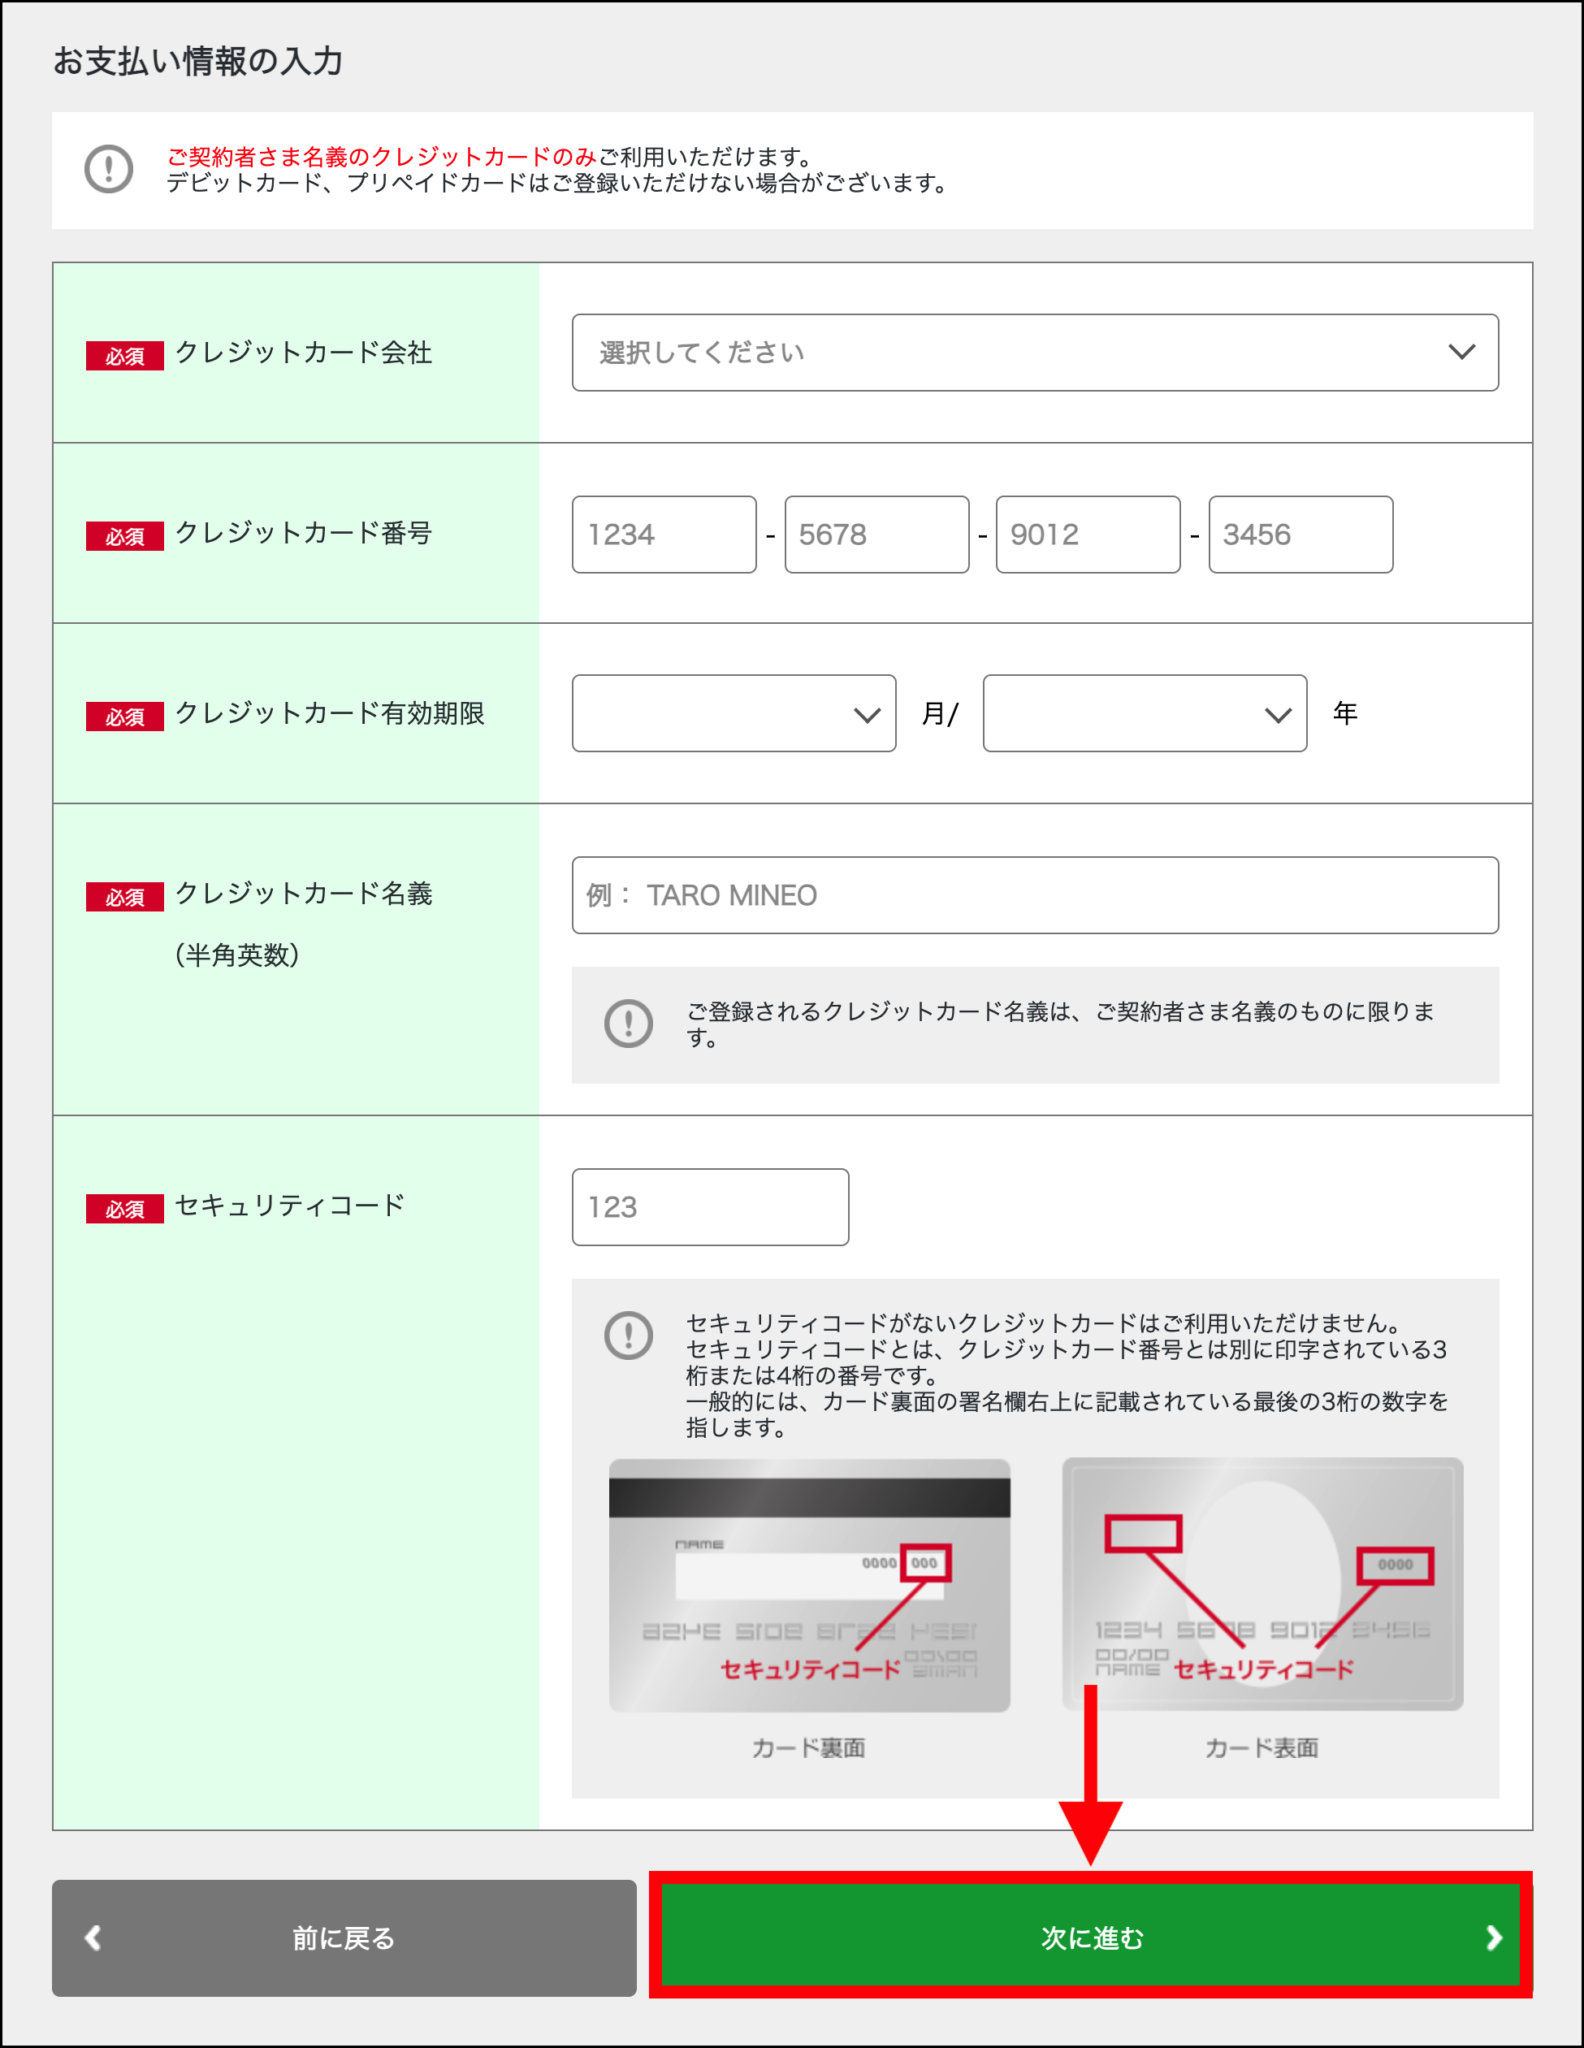Screen dimensions: 1584x2048
Task: Focus the cardholder name input field
Action: (x=1034, y=894)
